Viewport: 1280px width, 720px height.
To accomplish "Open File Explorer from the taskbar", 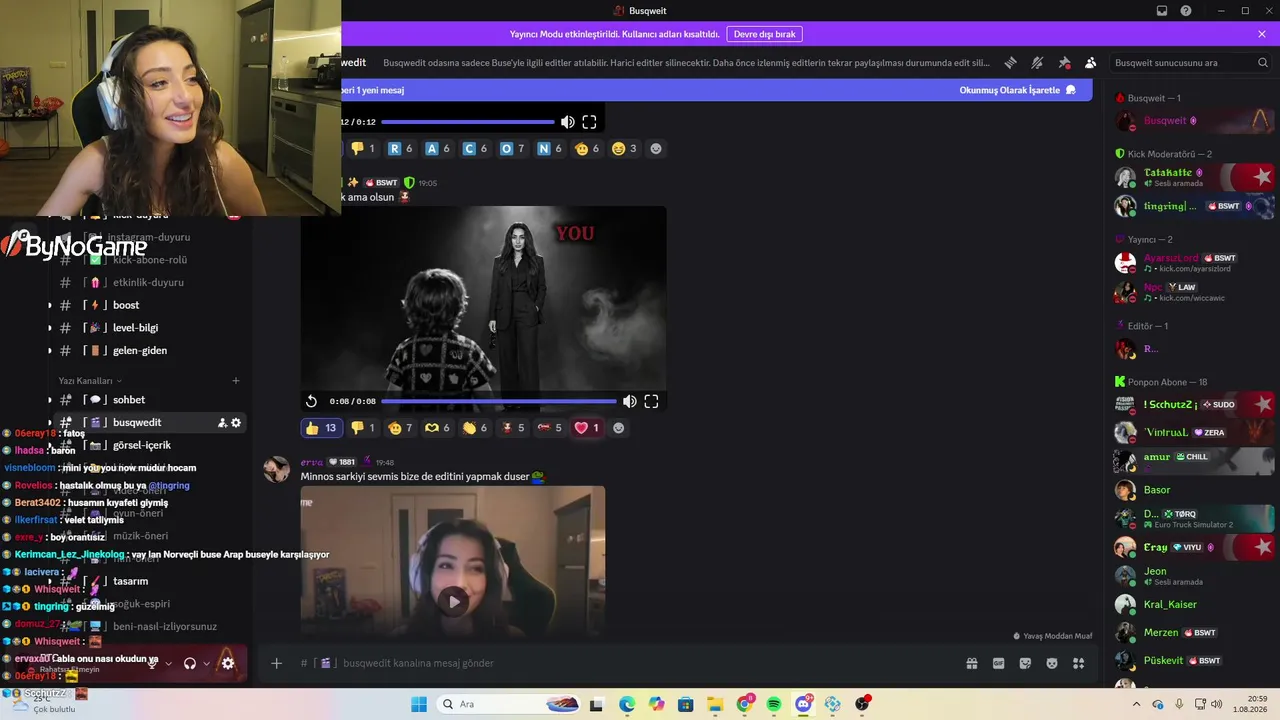I will (715, 704).
